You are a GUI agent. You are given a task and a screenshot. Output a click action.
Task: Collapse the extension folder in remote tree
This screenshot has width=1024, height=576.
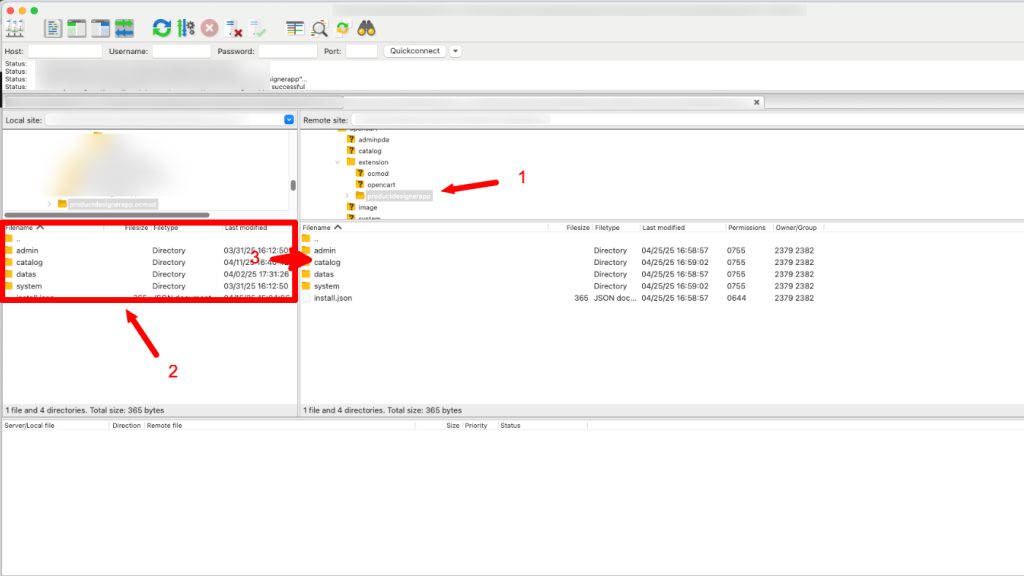click(x=338, y=162)
